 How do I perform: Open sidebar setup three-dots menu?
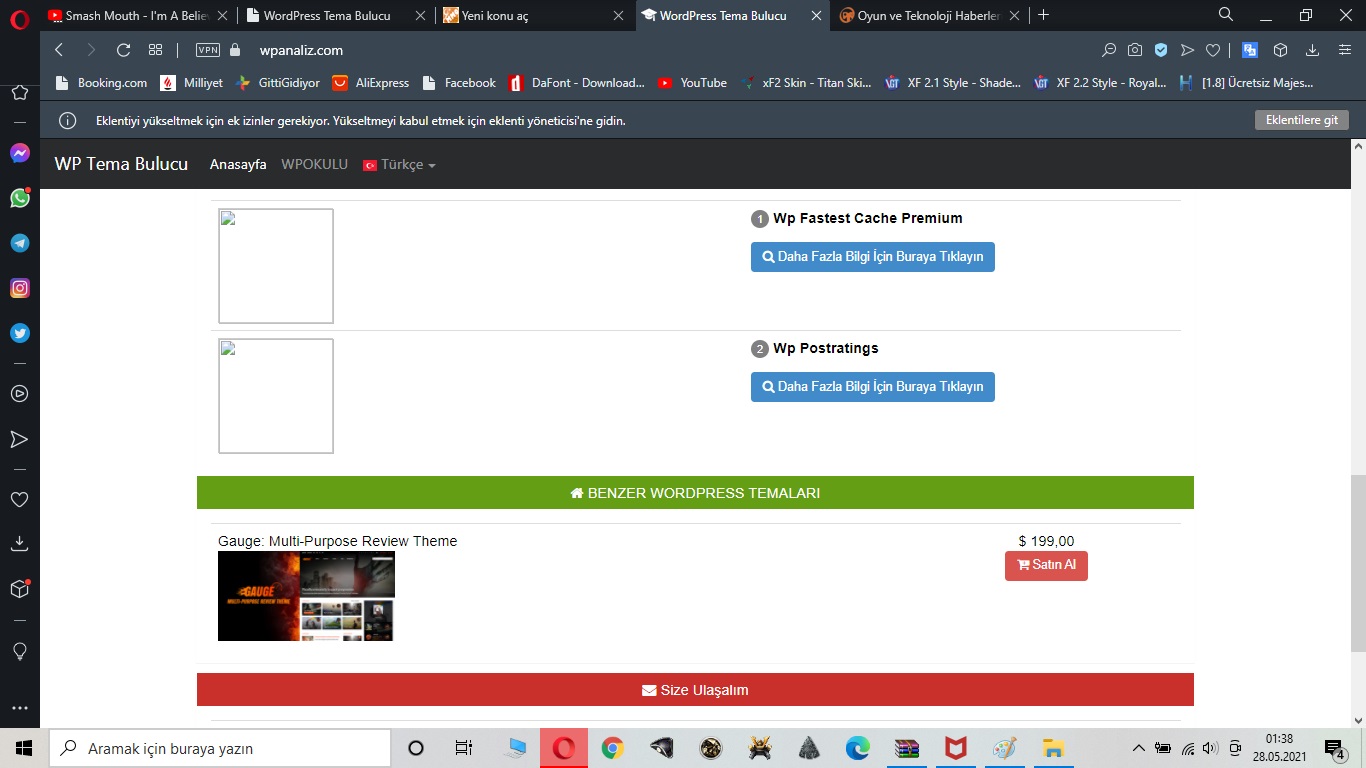point(19,708)
